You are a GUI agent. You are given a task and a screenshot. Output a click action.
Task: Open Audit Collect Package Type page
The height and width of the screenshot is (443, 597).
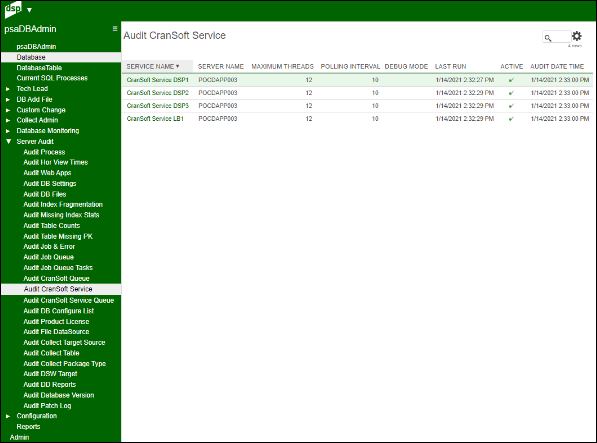pyautogui.click(x=65, y=364)
